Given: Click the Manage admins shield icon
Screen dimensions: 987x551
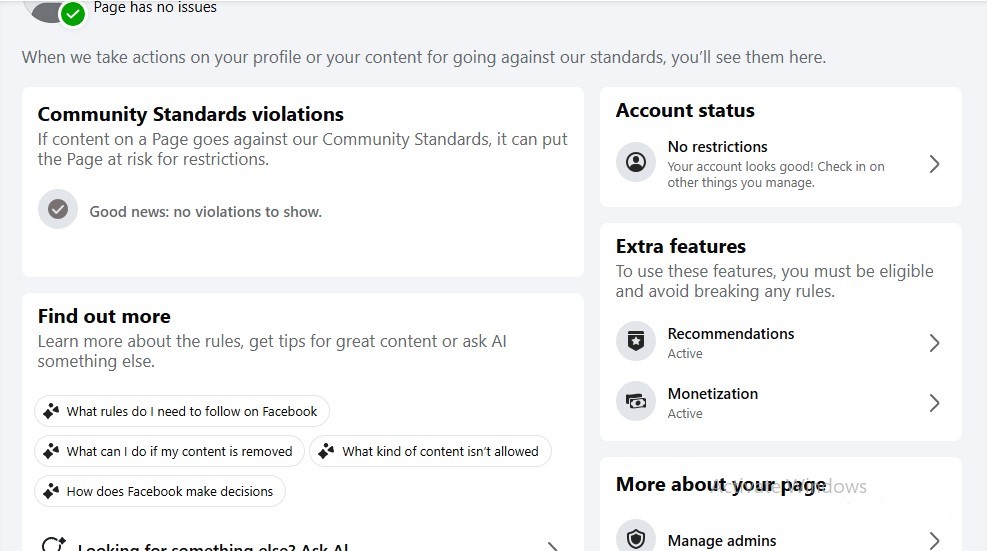Looking at the screenshot, I should 636,539.
